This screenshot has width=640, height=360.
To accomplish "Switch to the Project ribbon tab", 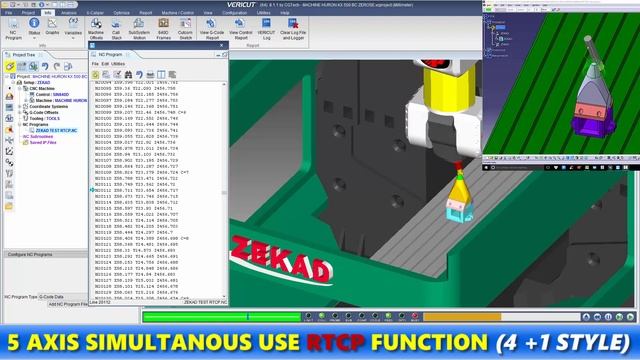I will (x=28, y=13).
